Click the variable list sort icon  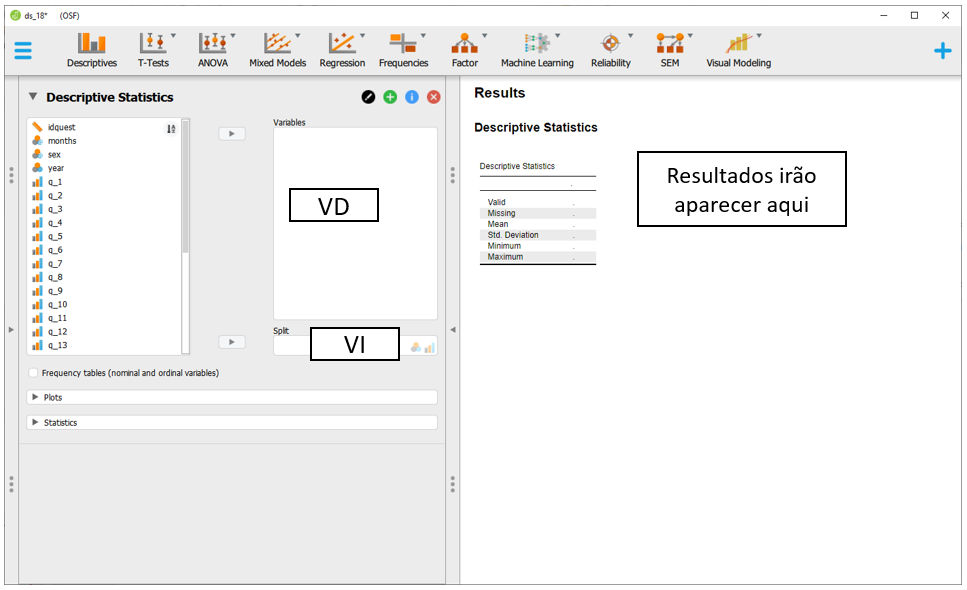tap(171, 128)
